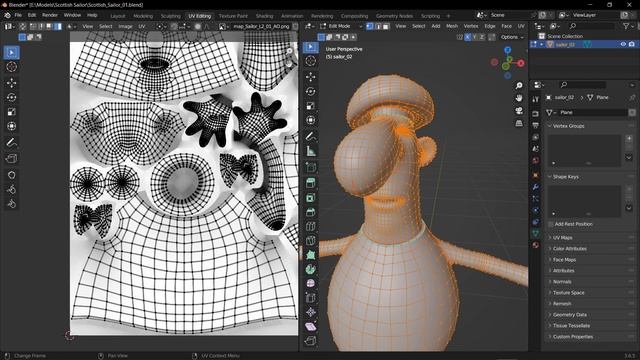Viewport: 640px width, 360px height.
Task: Switch to edge select mode in the 3D viewport
Action: coord(378,26)
